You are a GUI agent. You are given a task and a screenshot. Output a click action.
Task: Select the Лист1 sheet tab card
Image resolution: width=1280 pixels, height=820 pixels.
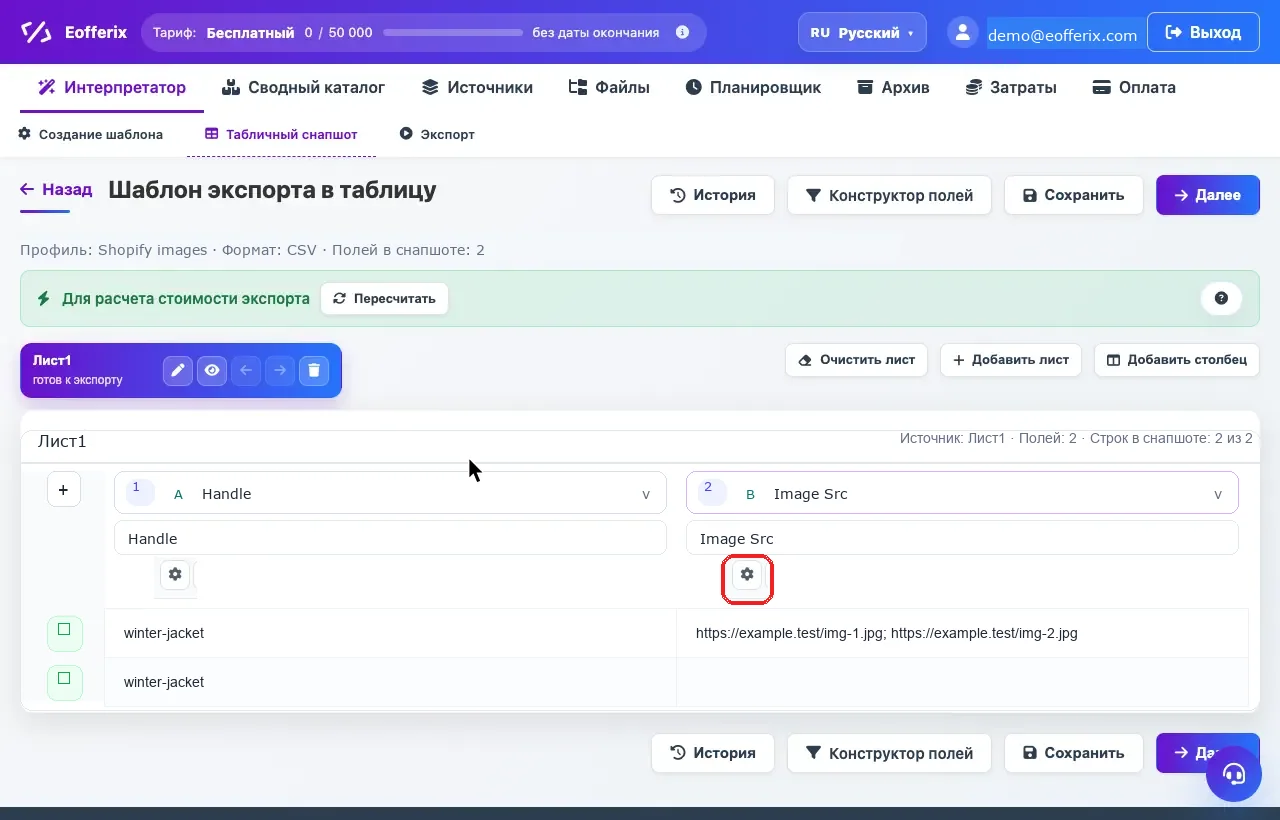tap(180, 370)
